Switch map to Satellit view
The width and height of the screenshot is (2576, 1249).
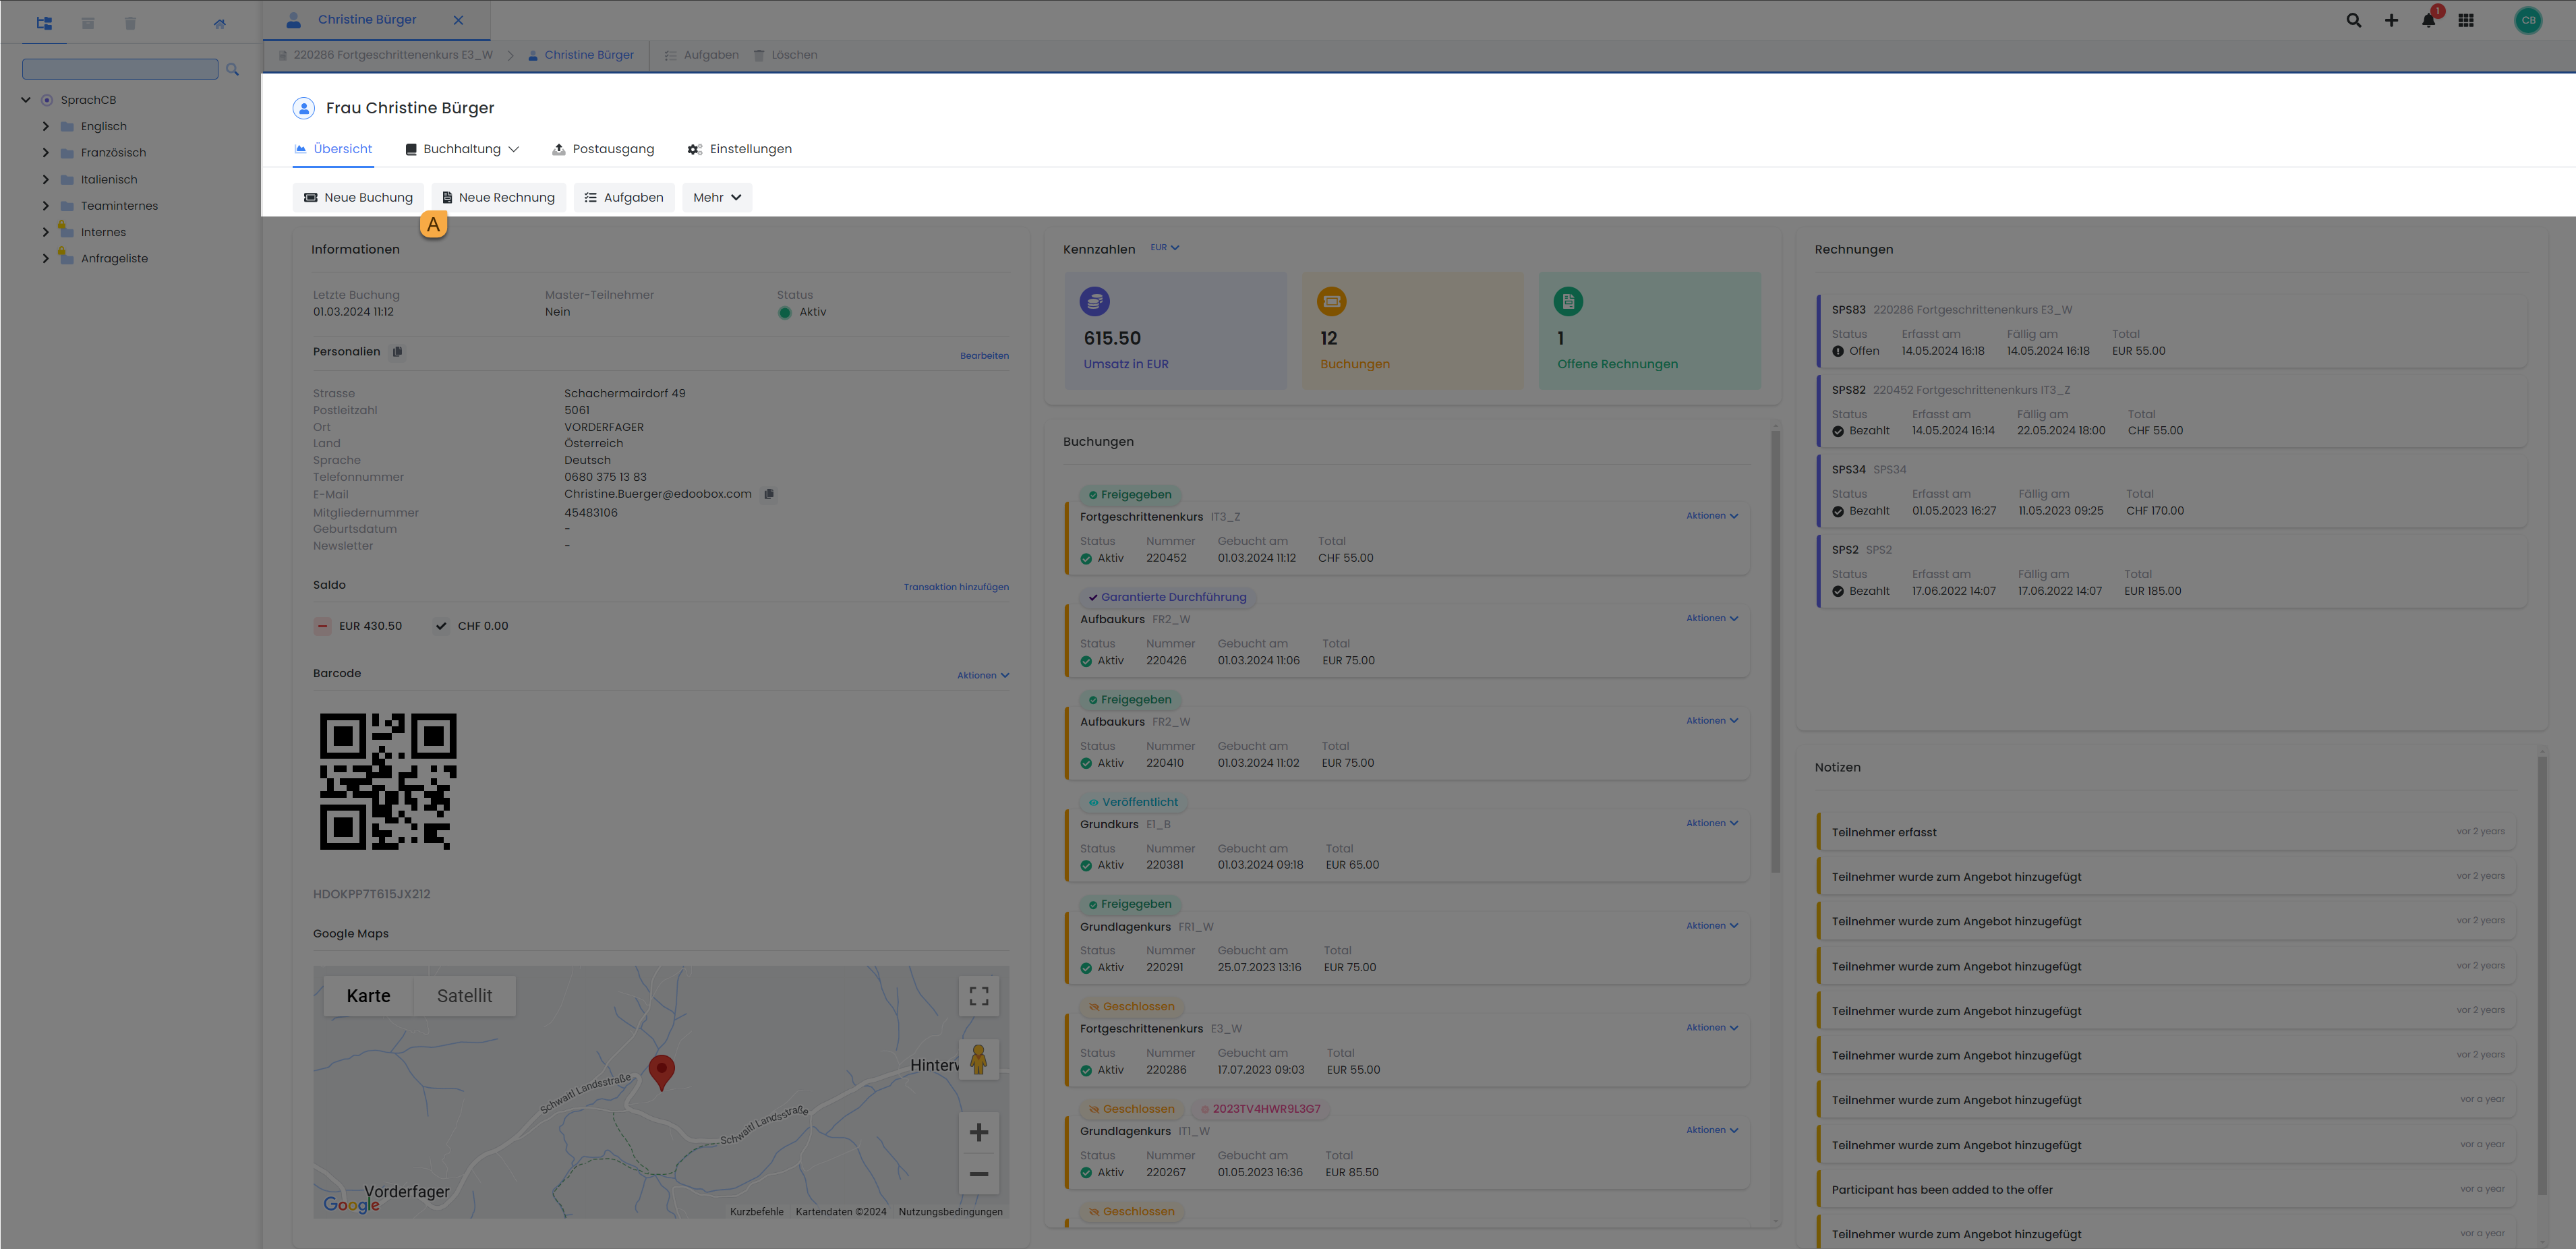(464, 996)
